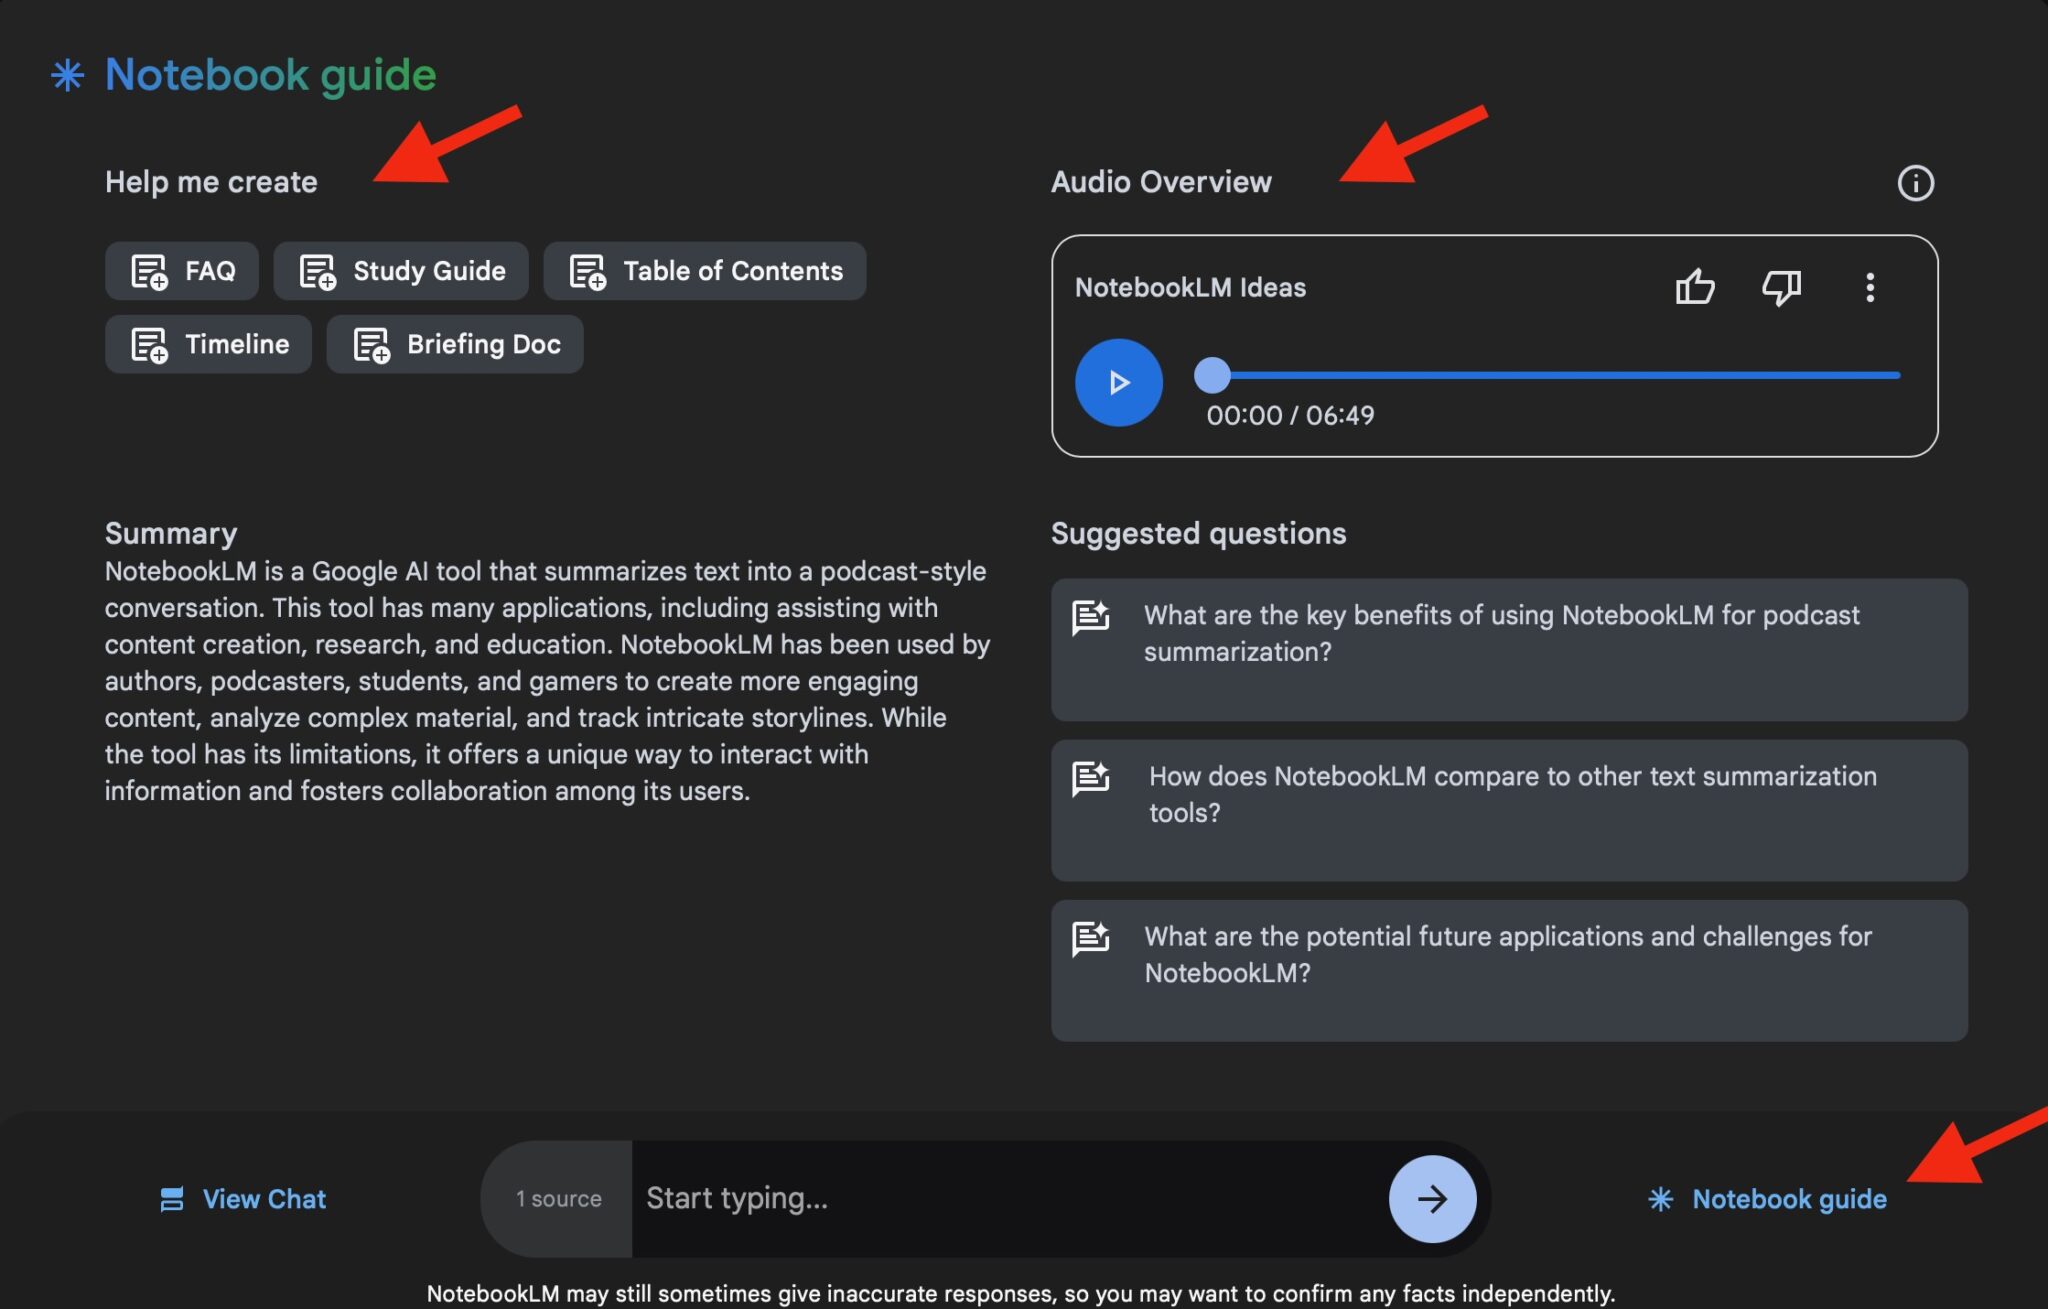Open the audio overview three-dot menu

pos(1869,288)
